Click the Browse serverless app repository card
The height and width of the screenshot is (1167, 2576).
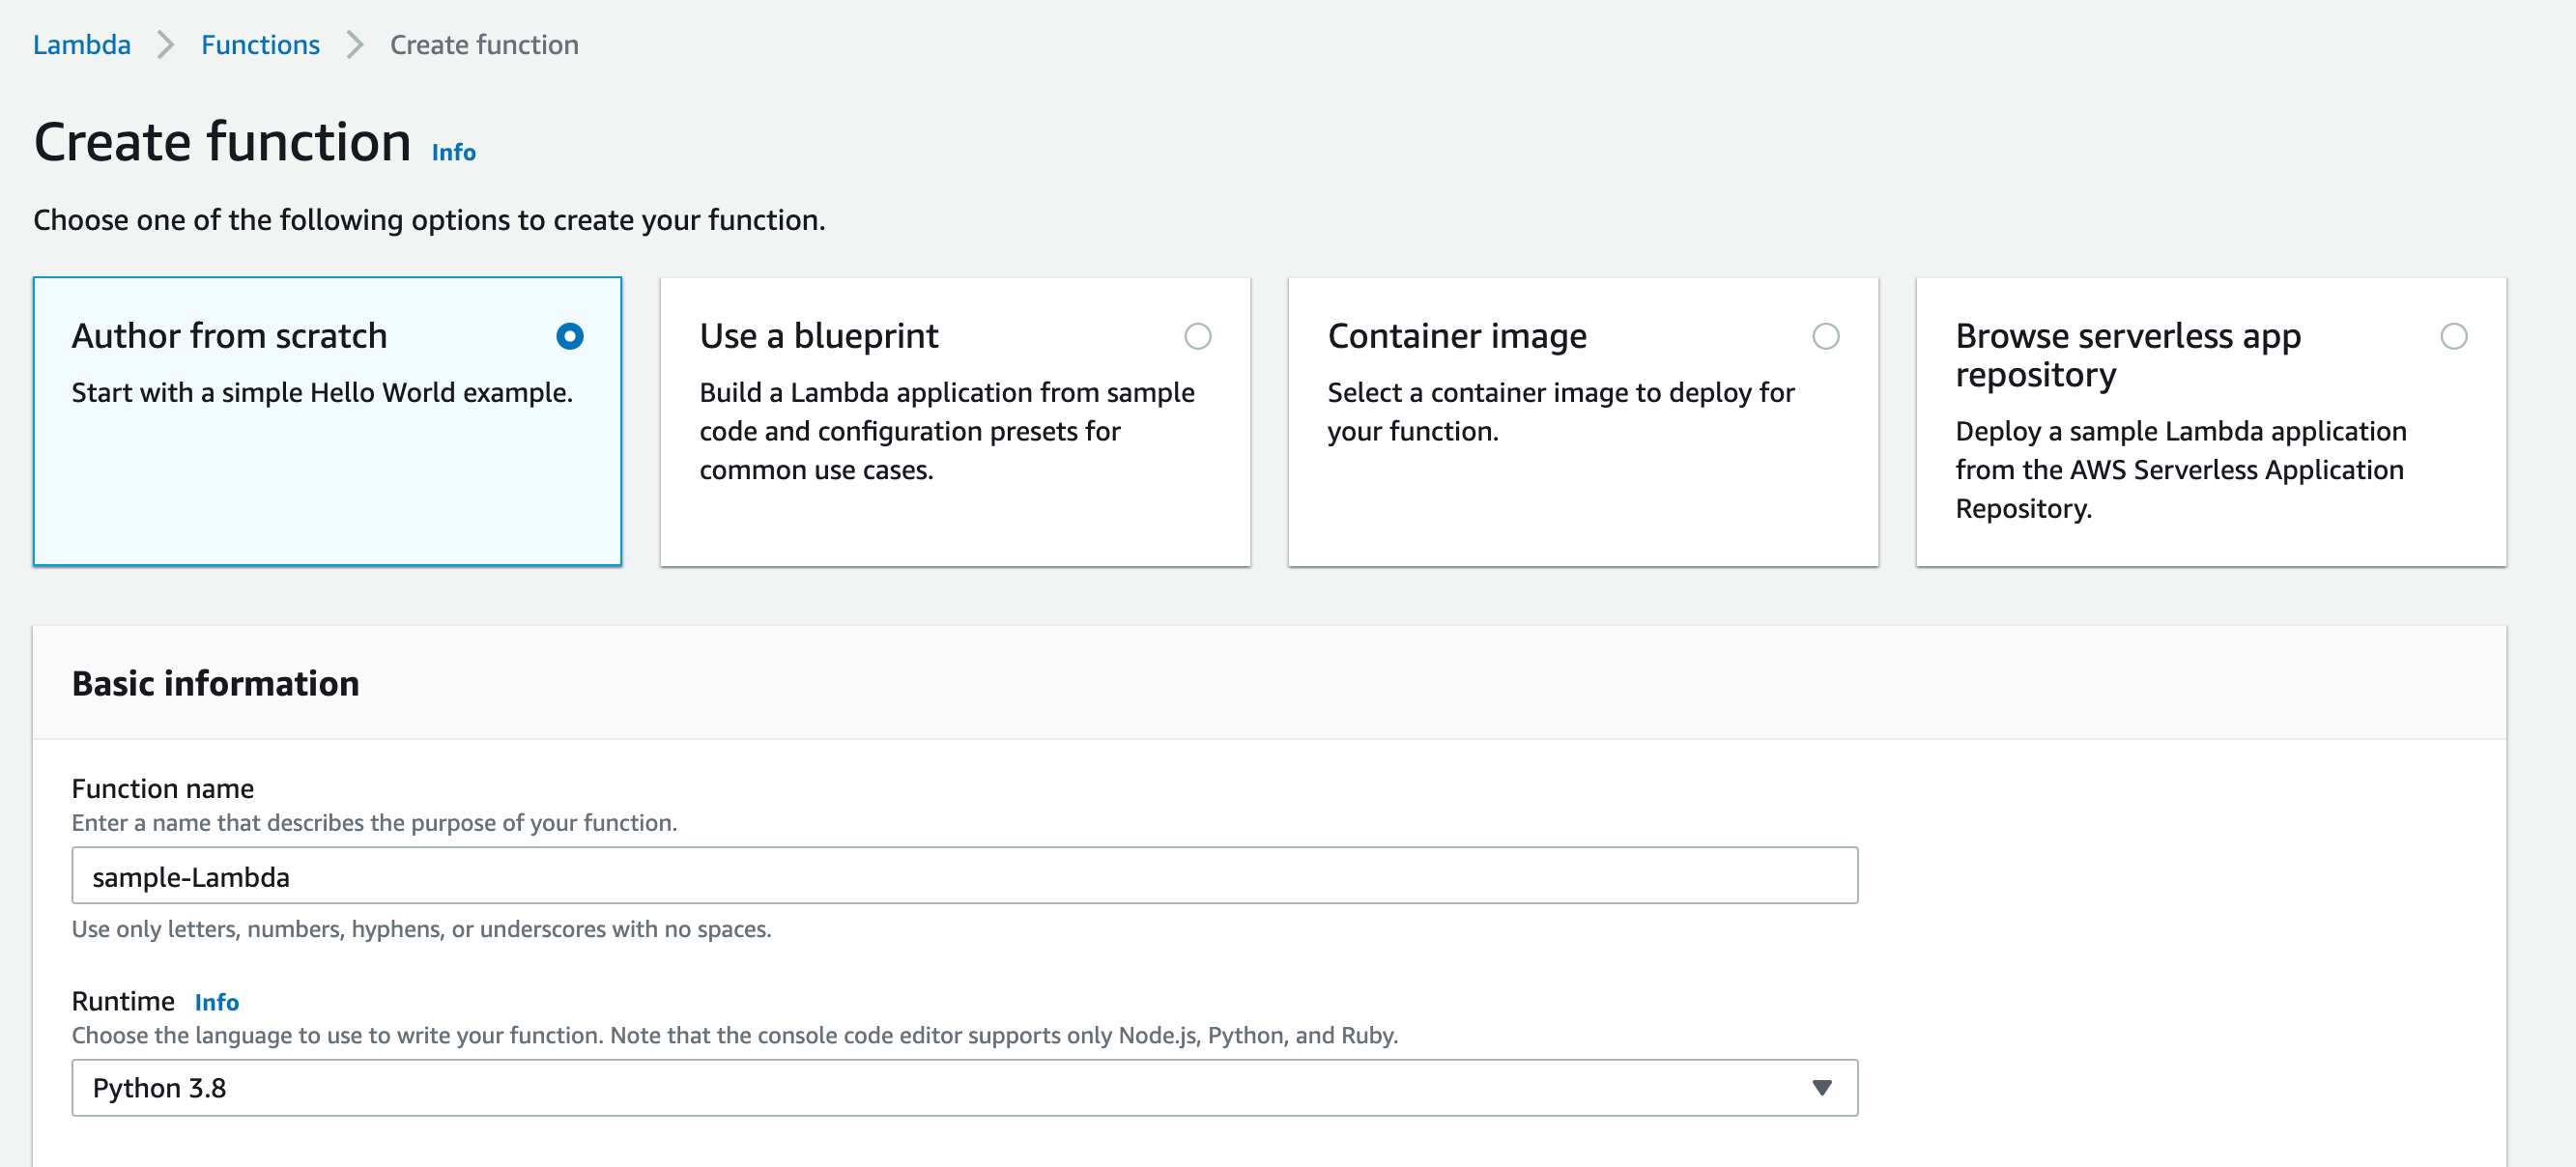(x=2210, y=470)
